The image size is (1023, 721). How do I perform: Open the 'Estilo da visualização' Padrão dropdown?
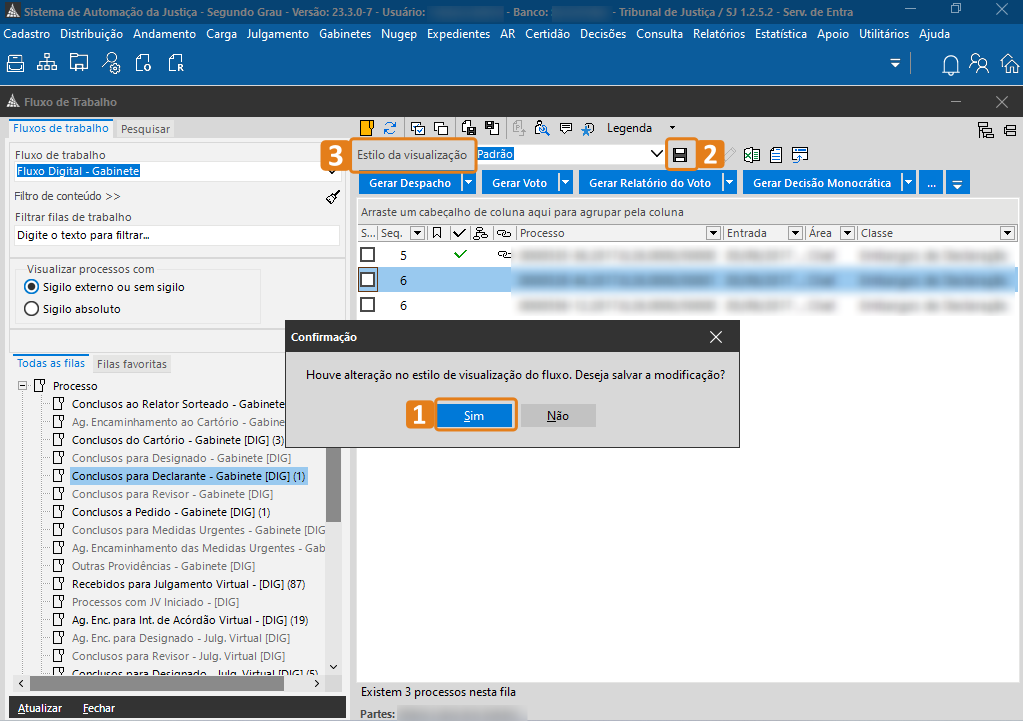[x=656, y=155]
